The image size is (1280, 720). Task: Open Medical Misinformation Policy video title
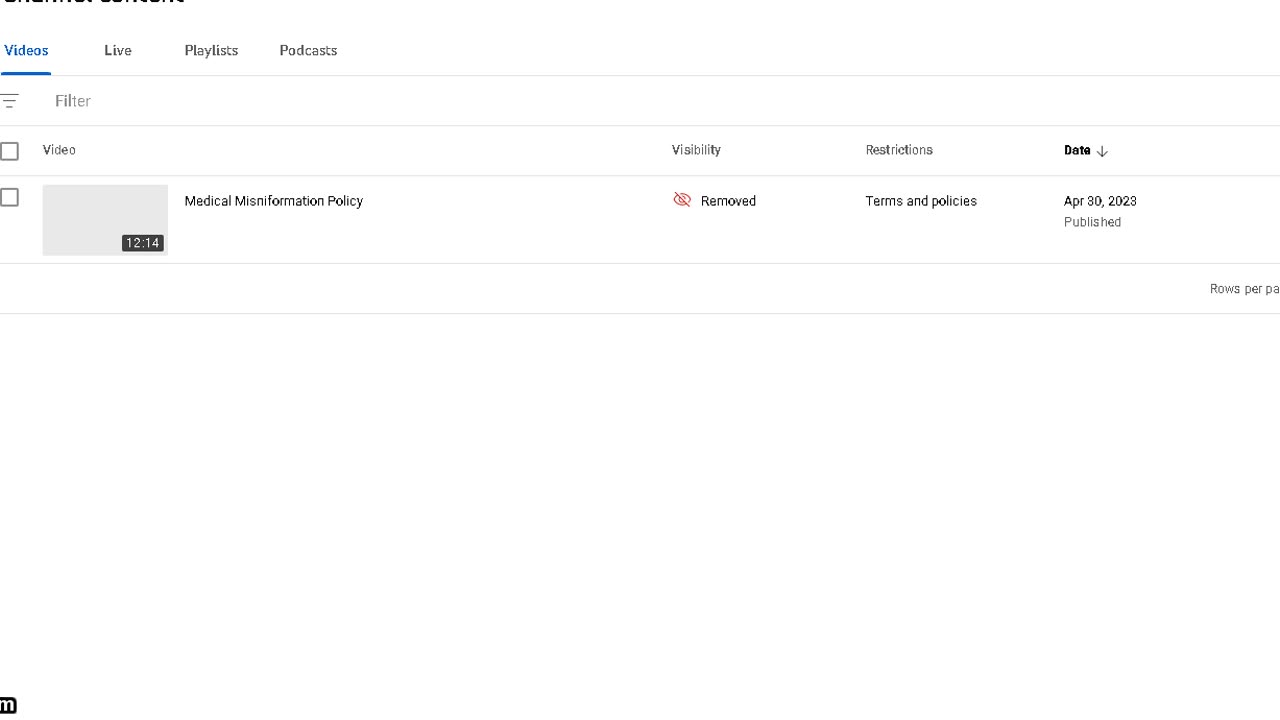273,201
